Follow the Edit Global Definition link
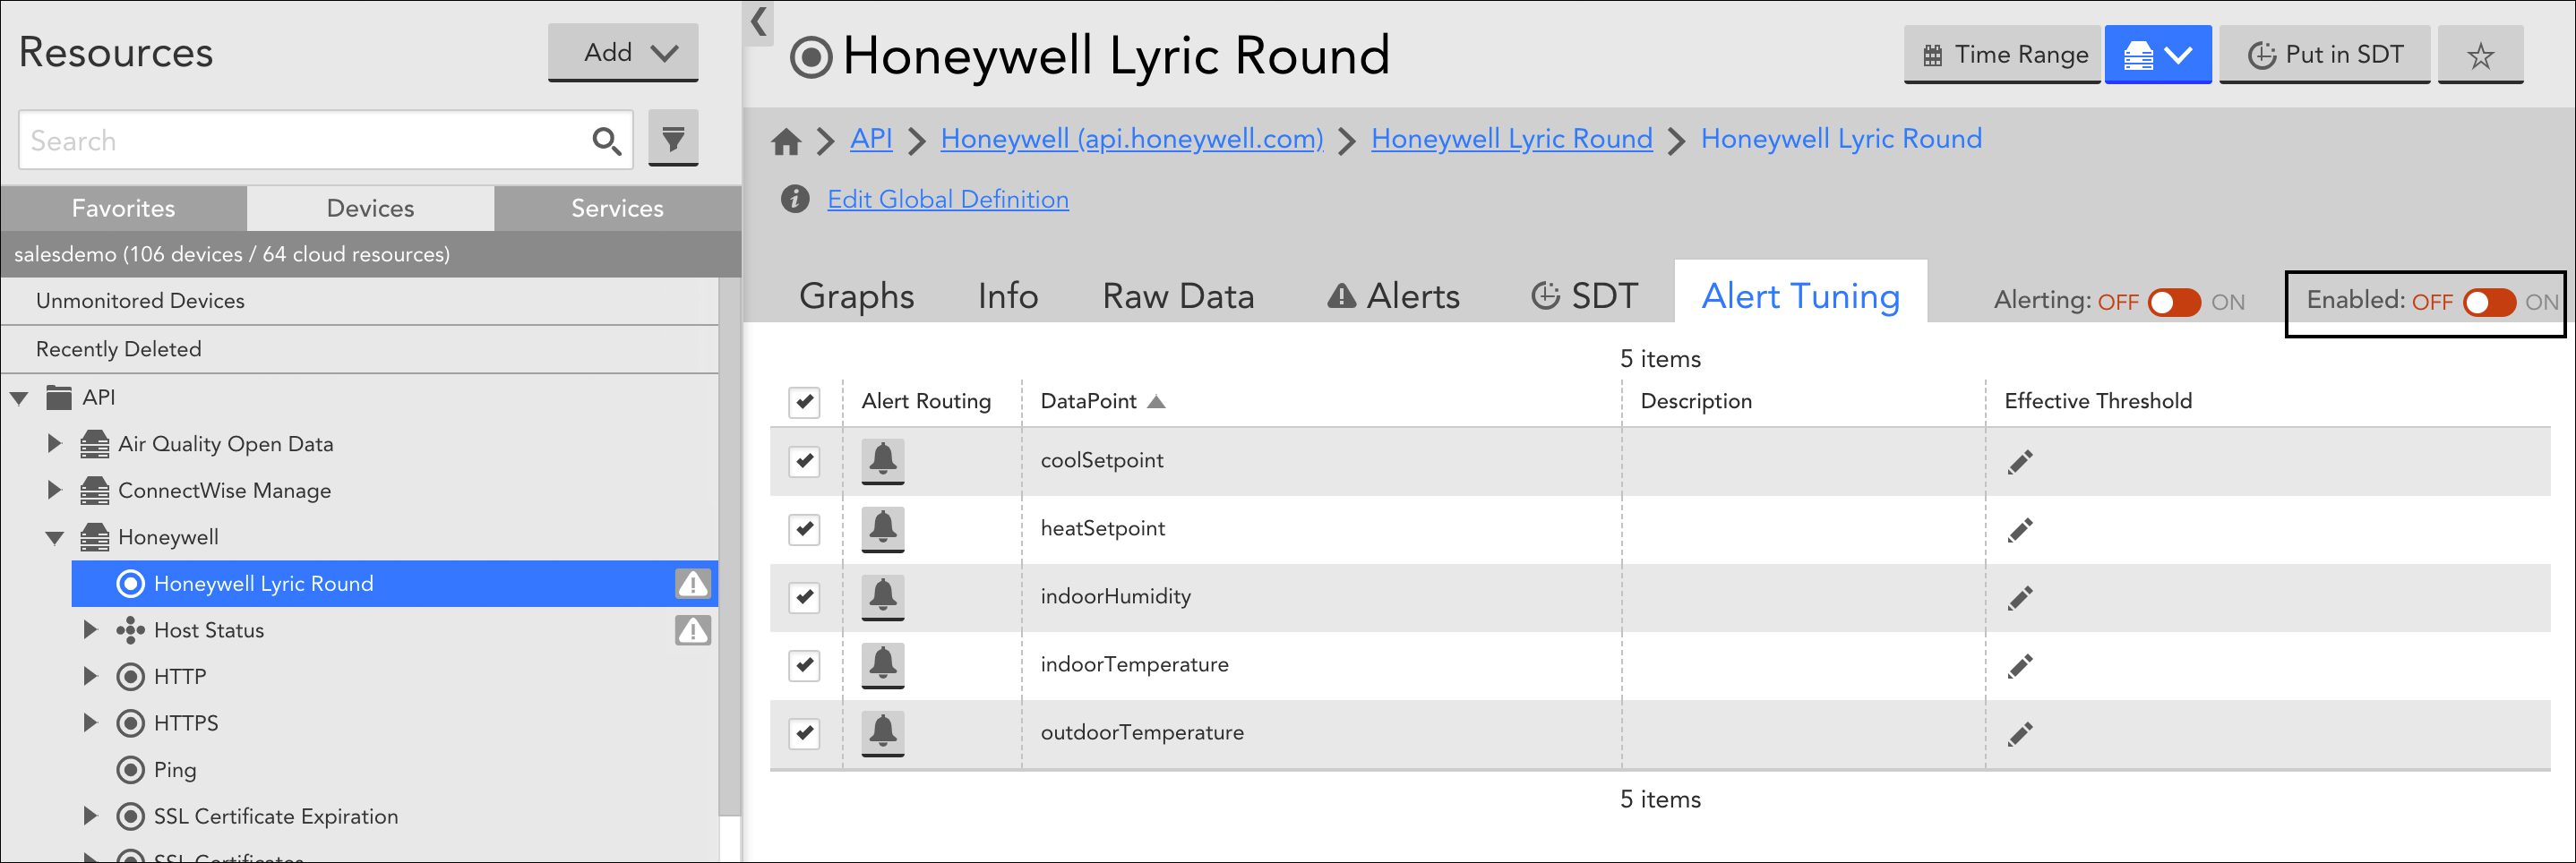Screen dimensions: 2576x863 coord(948,199)
